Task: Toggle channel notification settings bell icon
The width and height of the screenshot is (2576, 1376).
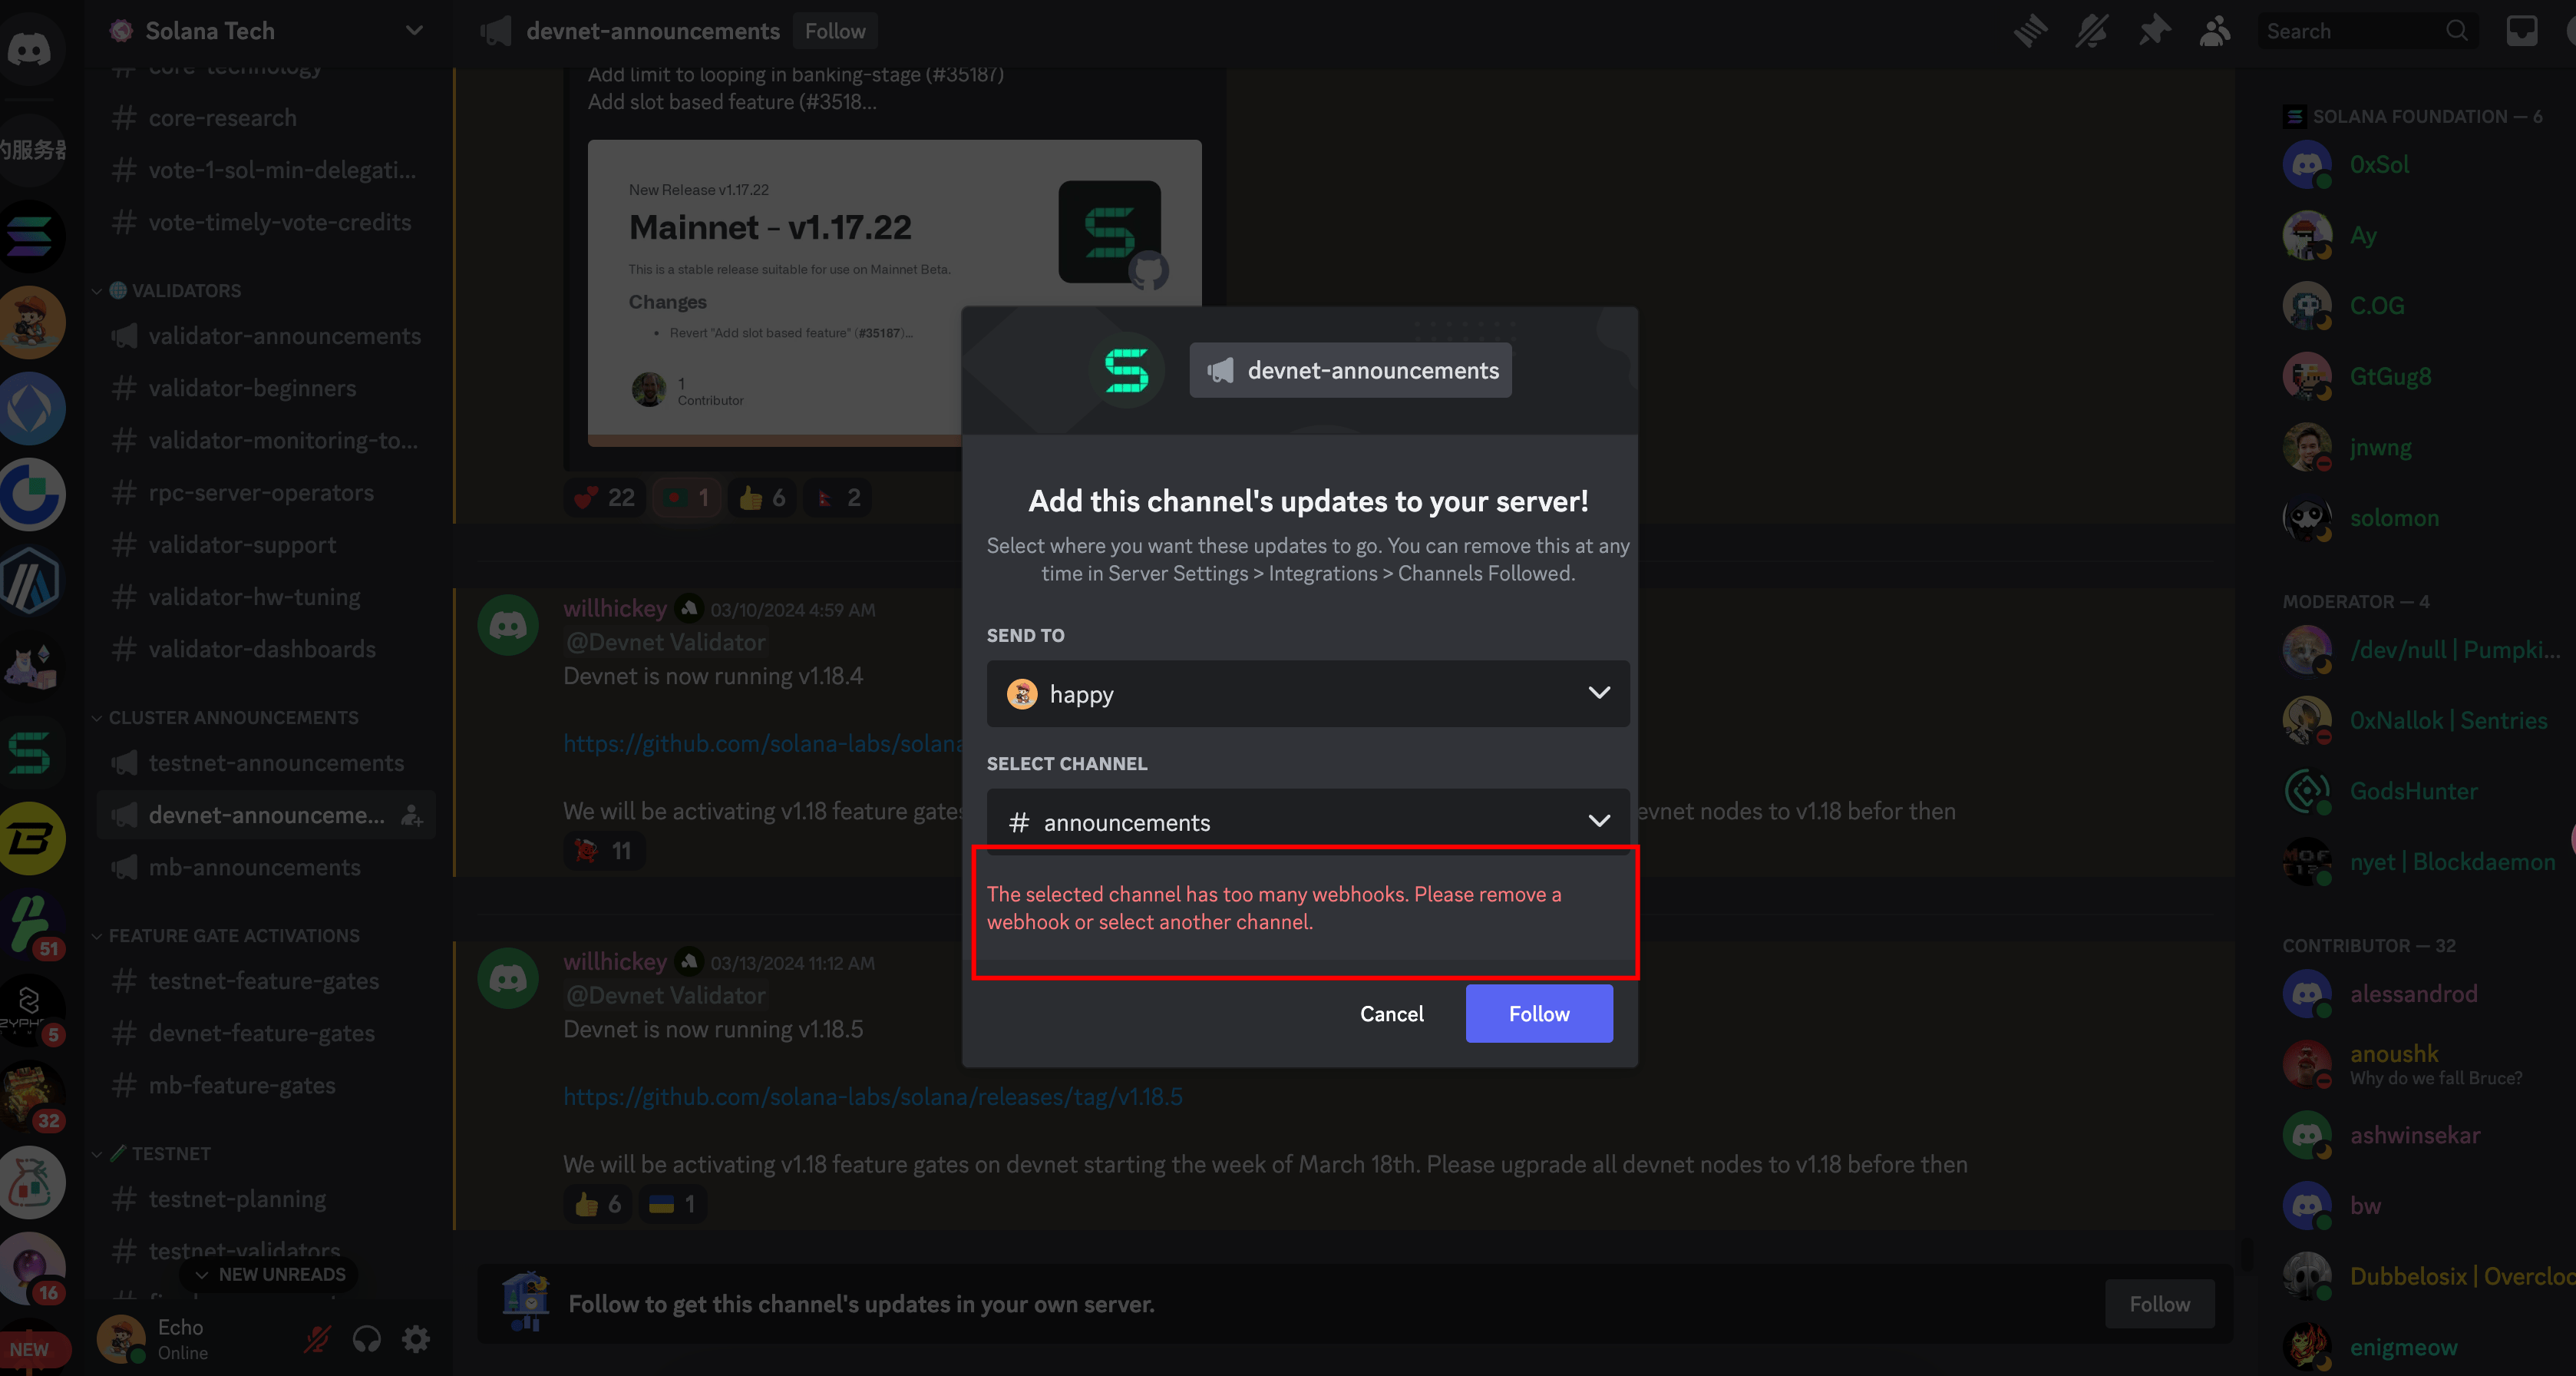Action: (x=2092, y=31)
